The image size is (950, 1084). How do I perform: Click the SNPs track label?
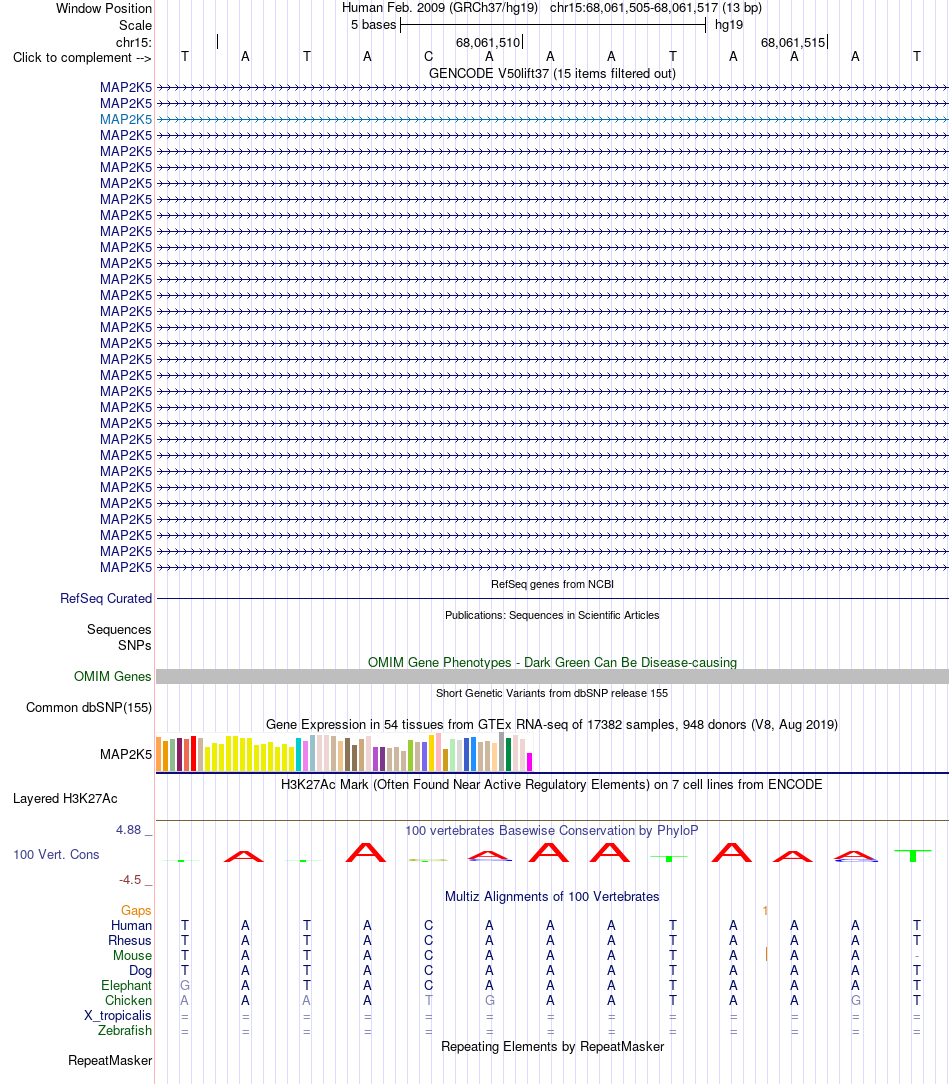pos(135,645)
